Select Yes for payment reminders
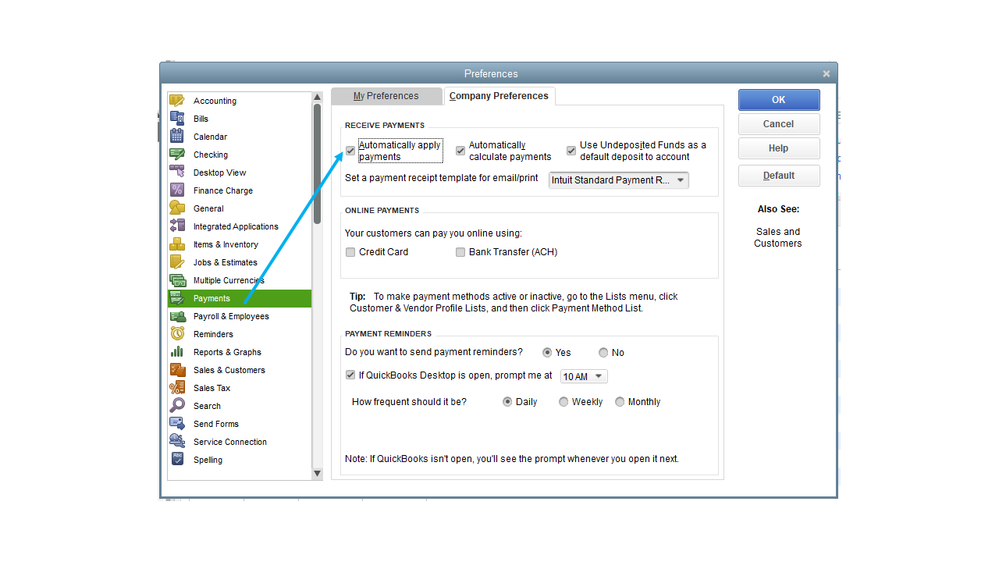 click(547, 352)
